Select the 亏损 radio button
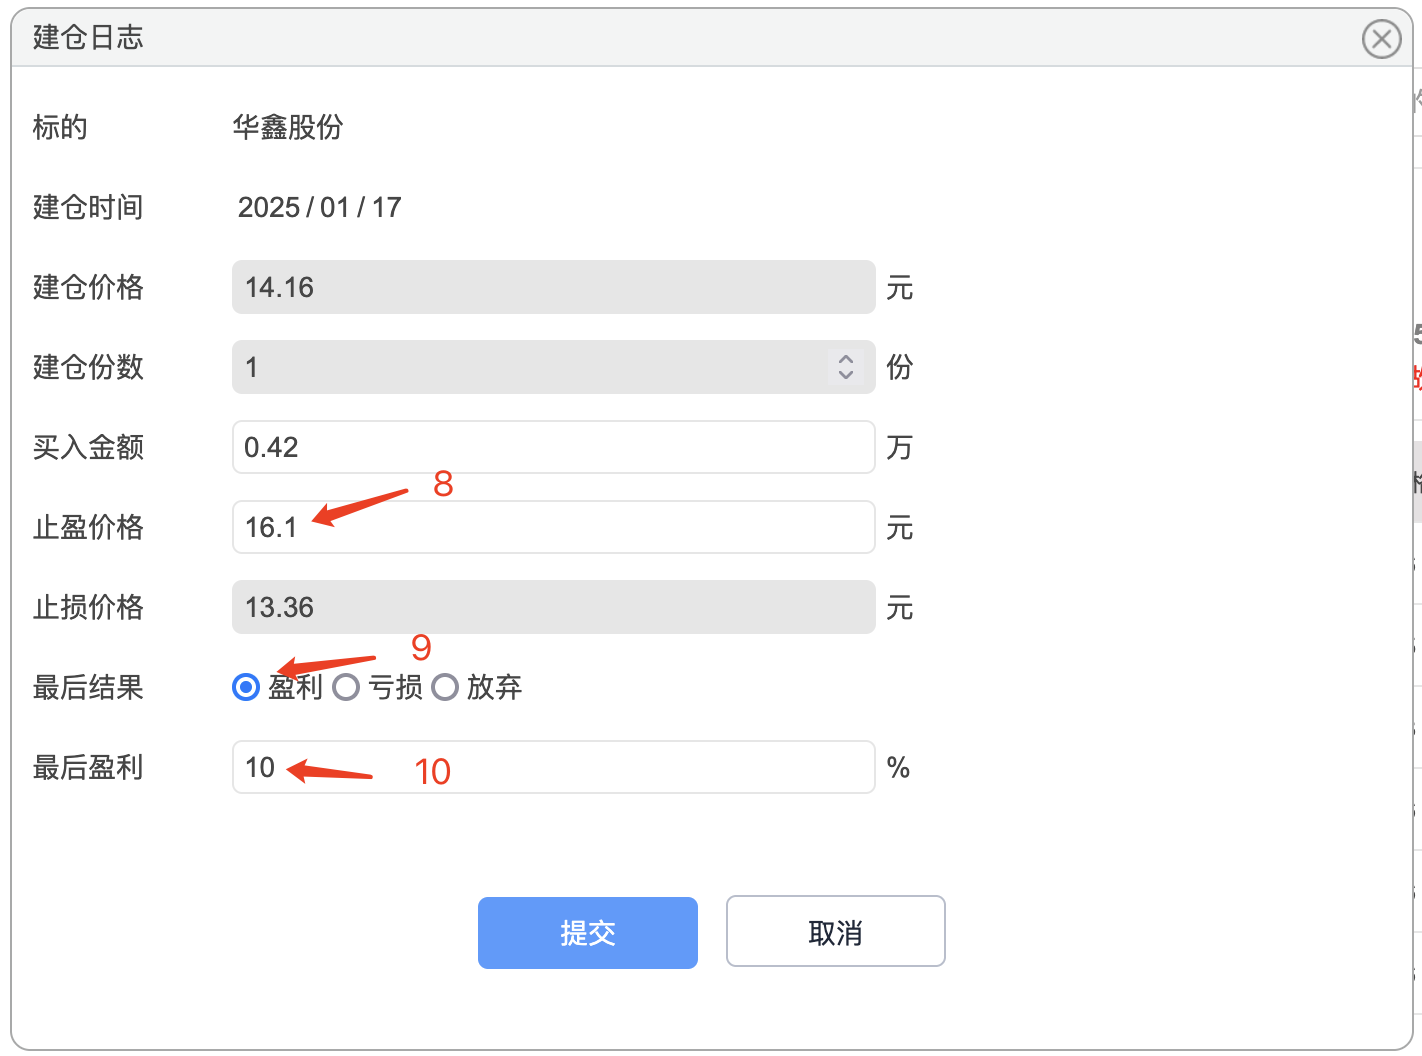The image size is (1422, 1056). (346, 687)
